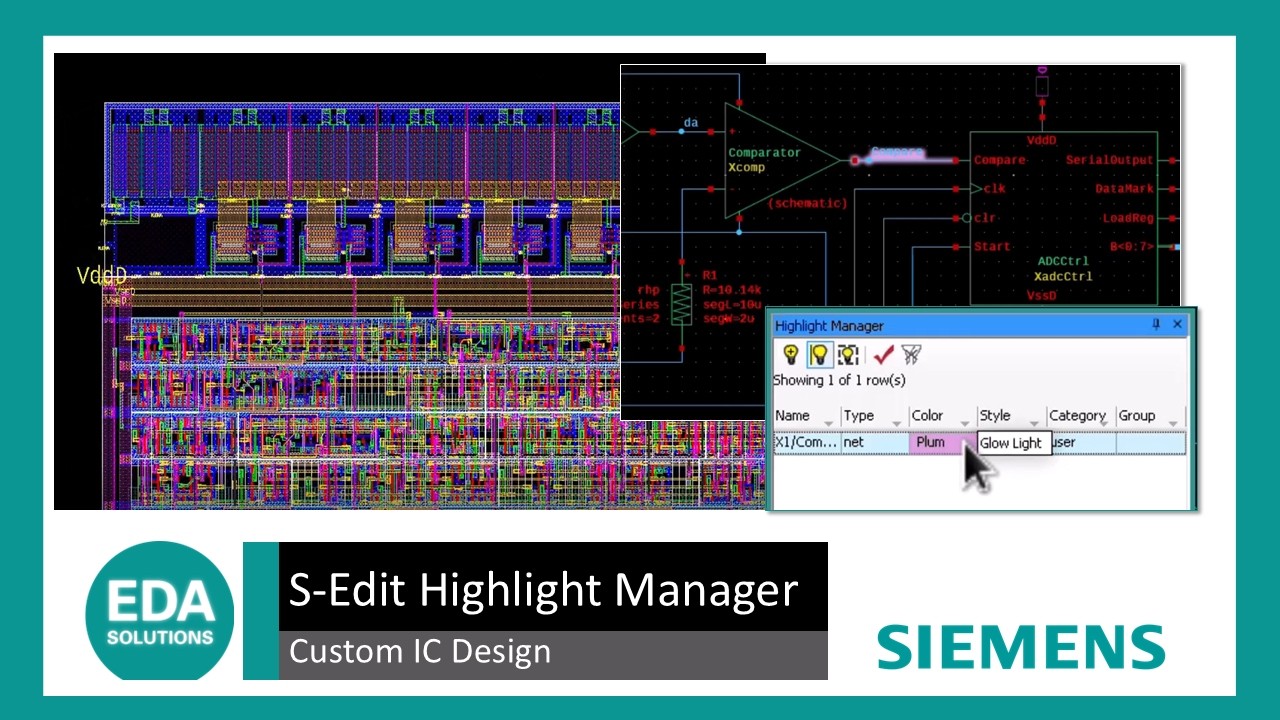Click the red checkmark icon
Viewport: 1280px width, 720px height.
pyautogui.click(x=883, y=354)
